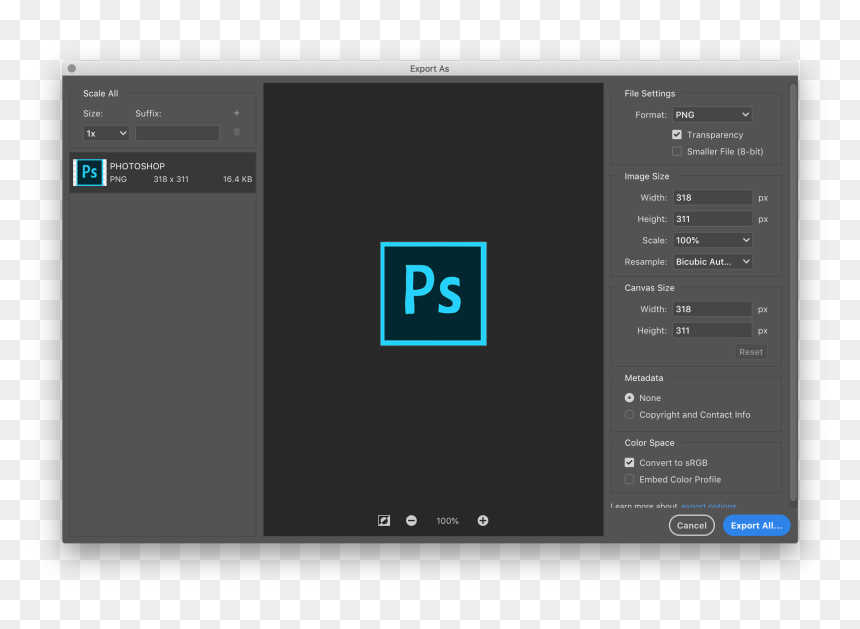Enable Smaller File (8-bit) option
The image size is (860, 629).
click(677, 151)
